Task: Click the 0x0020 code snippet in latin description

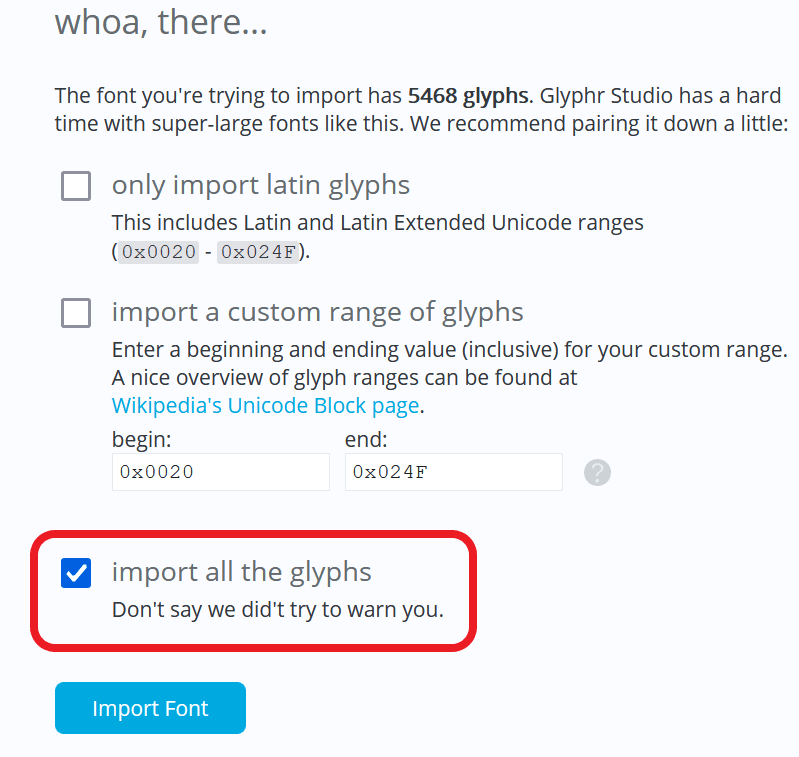Action: pyautogui.click(x=157, y=252)
